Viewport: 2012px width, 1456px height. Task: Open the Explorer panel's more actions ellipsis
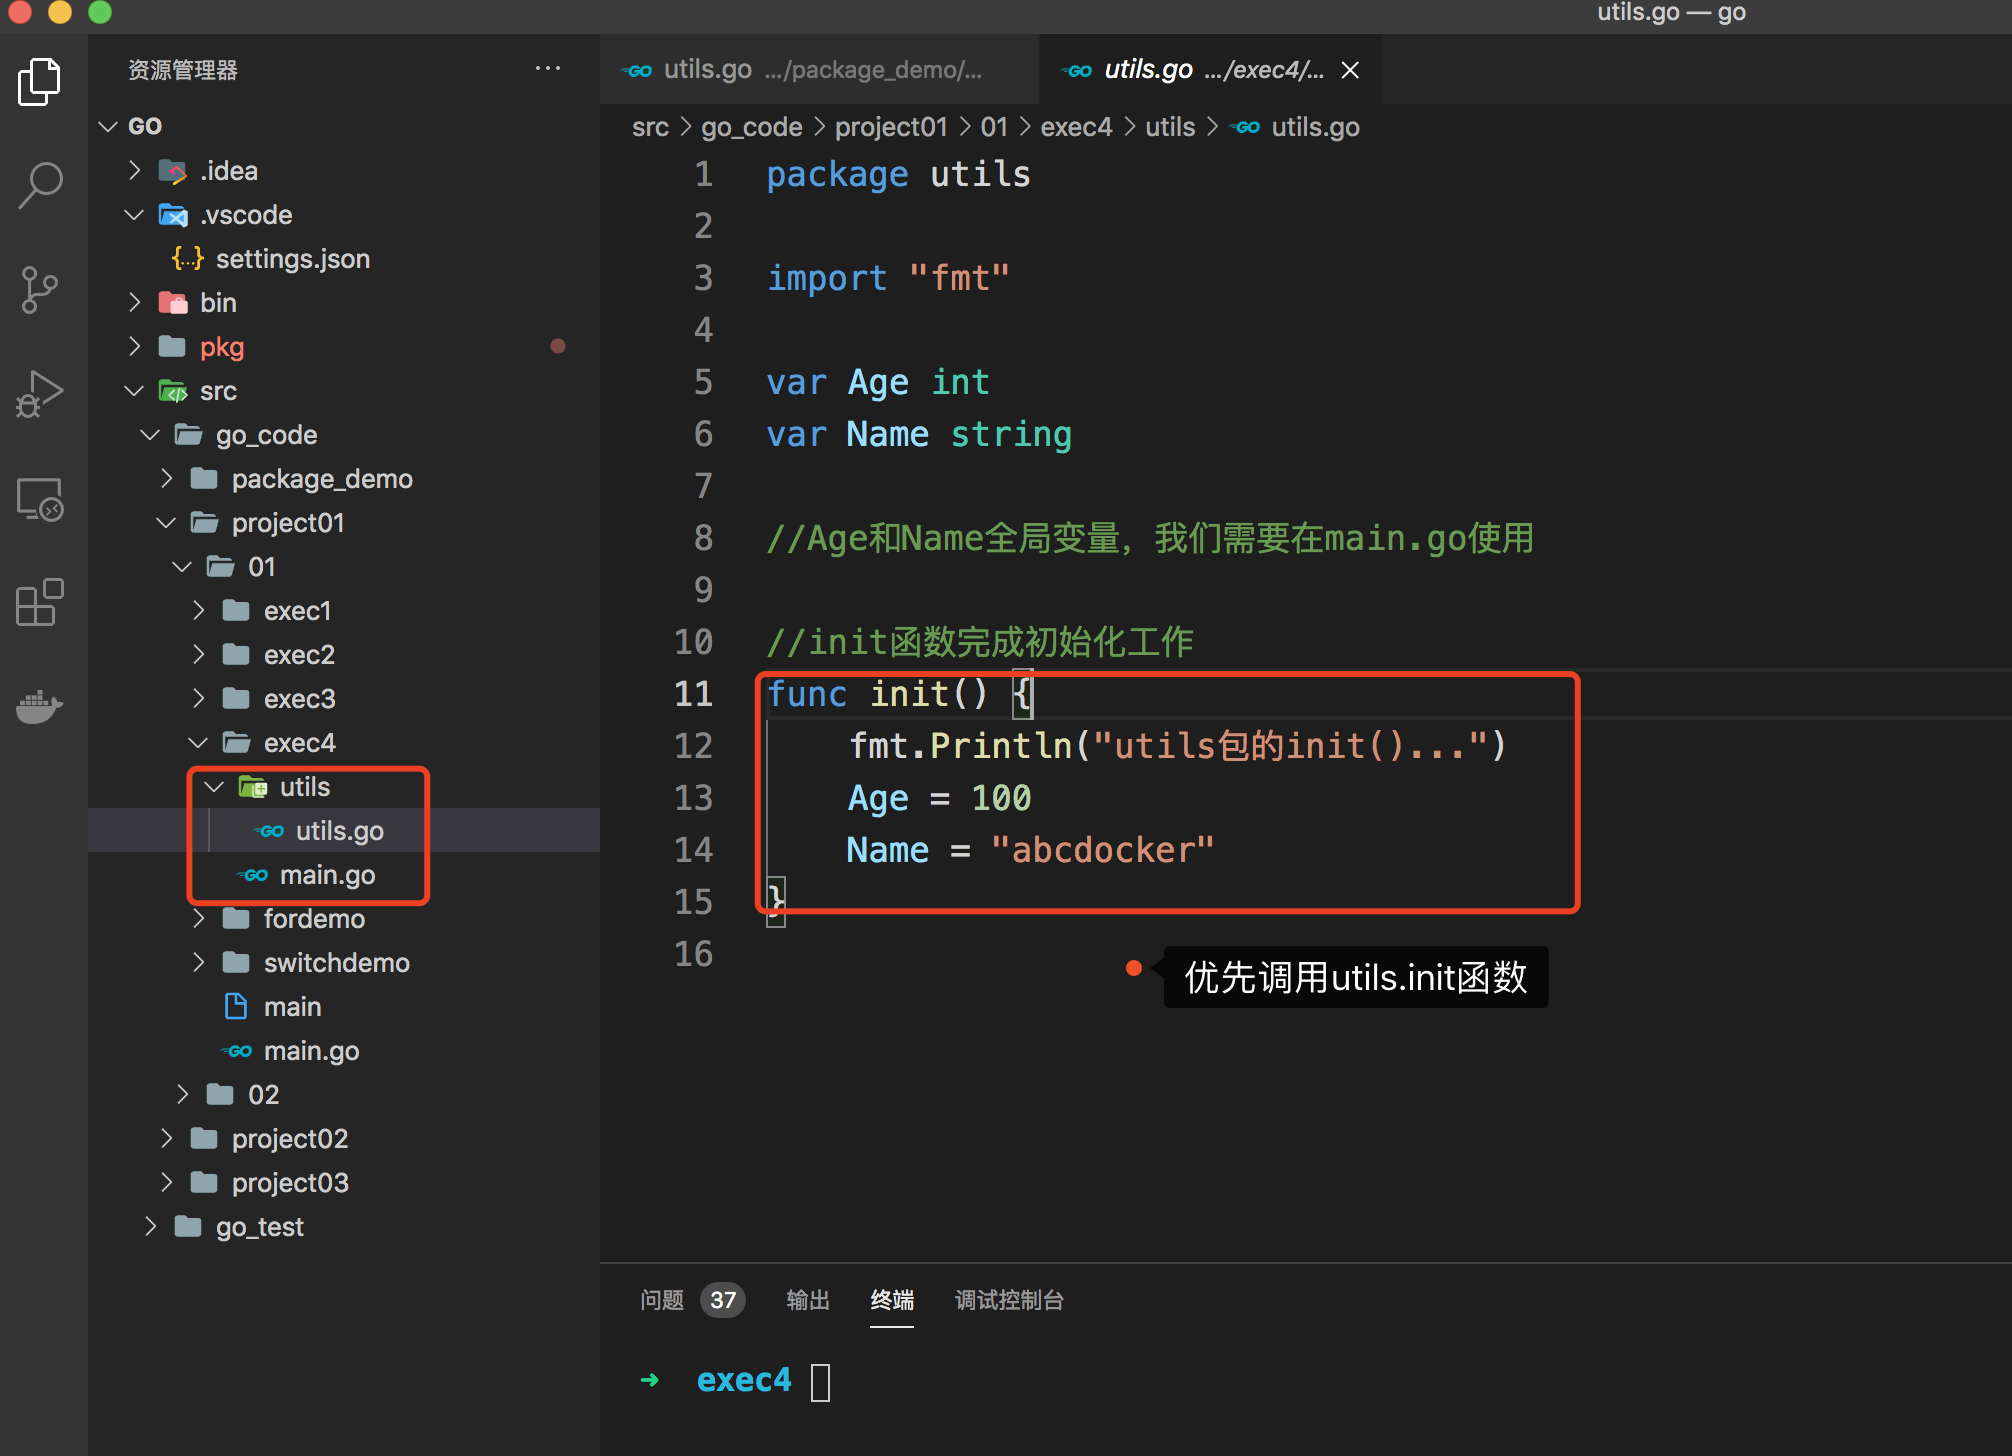click(547, 69)
